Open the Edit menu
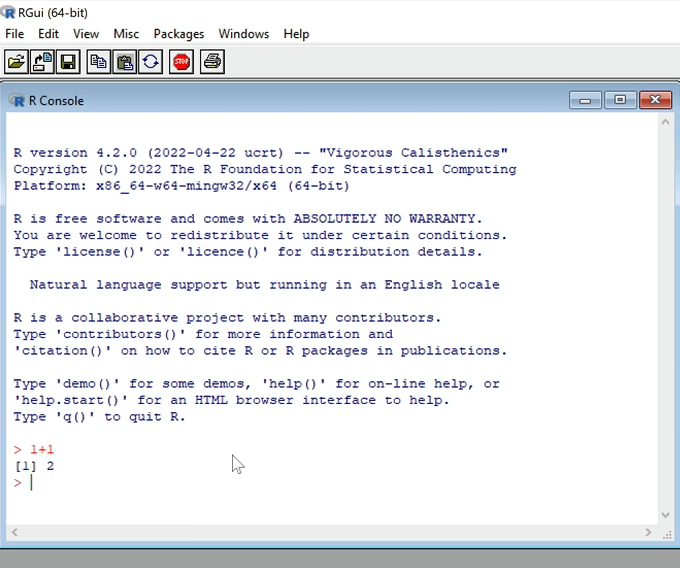This screenshot has height=568, width=680. pyautogui.click(x=48, y=34)
